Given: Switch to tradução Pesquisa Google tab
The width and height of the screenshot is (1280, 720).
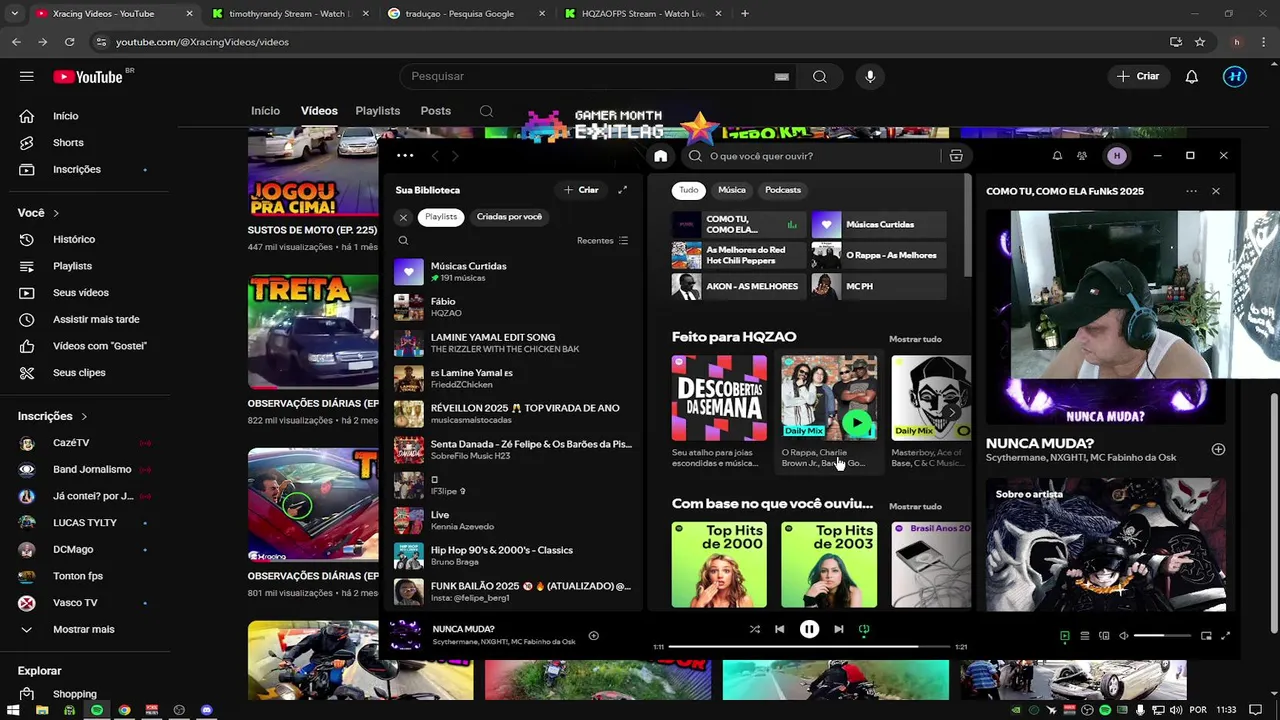Looking at the screenshot, I should [x=465, y=14].
